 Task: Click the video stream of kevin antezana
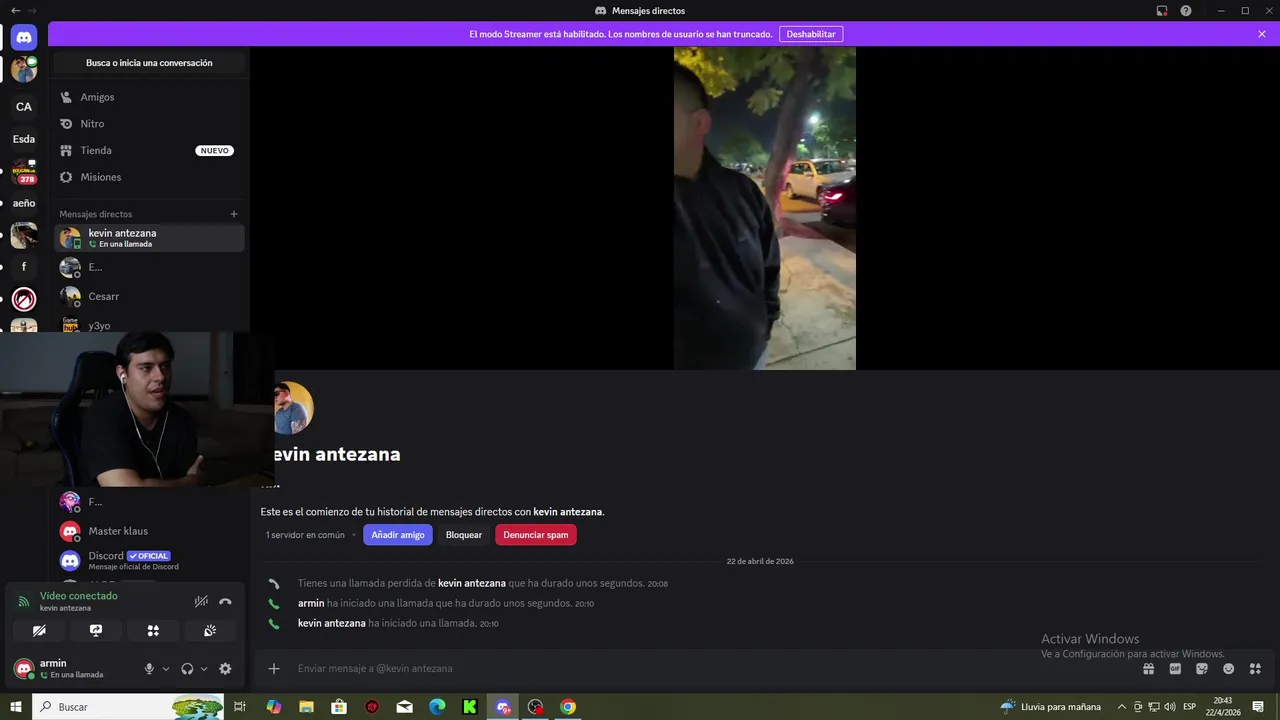pyautogui.click(x=765, y=208)
